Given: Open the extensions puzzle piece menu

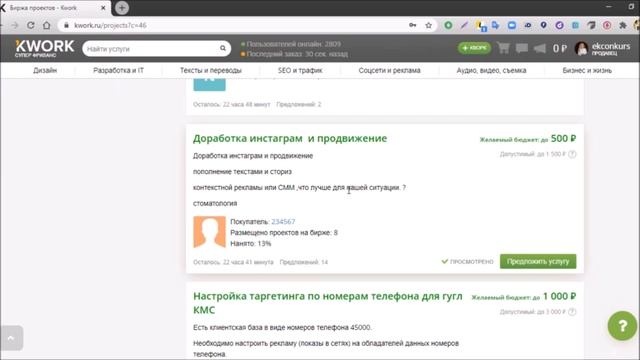Looking at the screenshot, I should 622,25.
